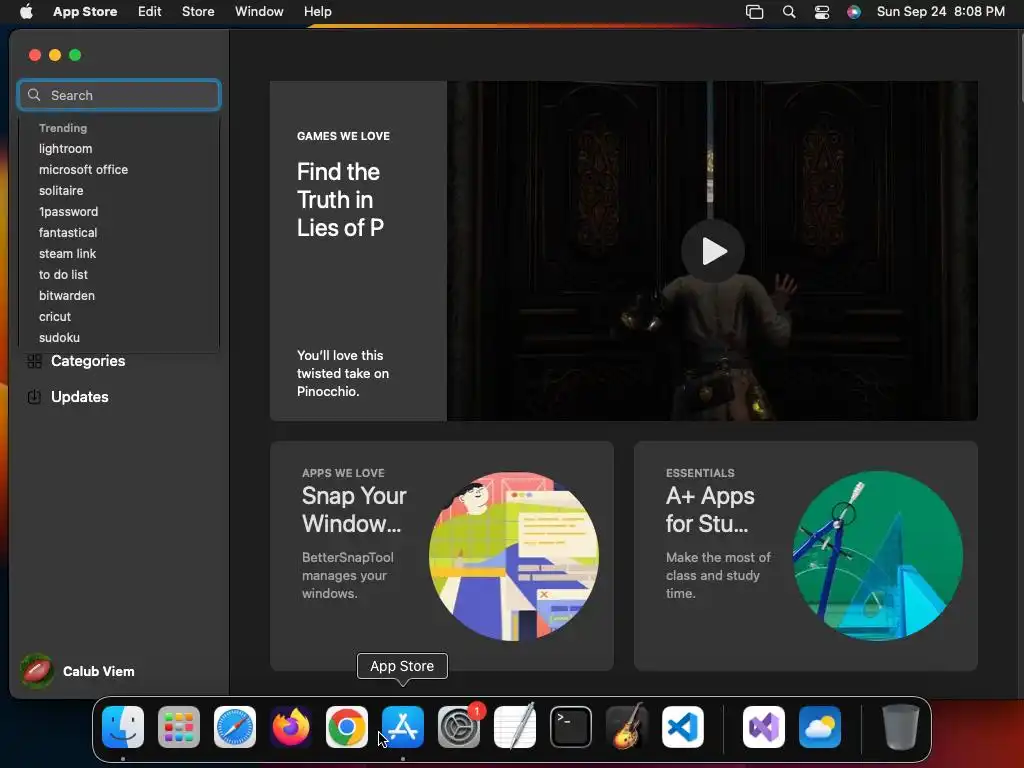Screen dimensions: 1024x768
Task: Open the Help menu
Action: pyautogui.click(x=317, y=12)
